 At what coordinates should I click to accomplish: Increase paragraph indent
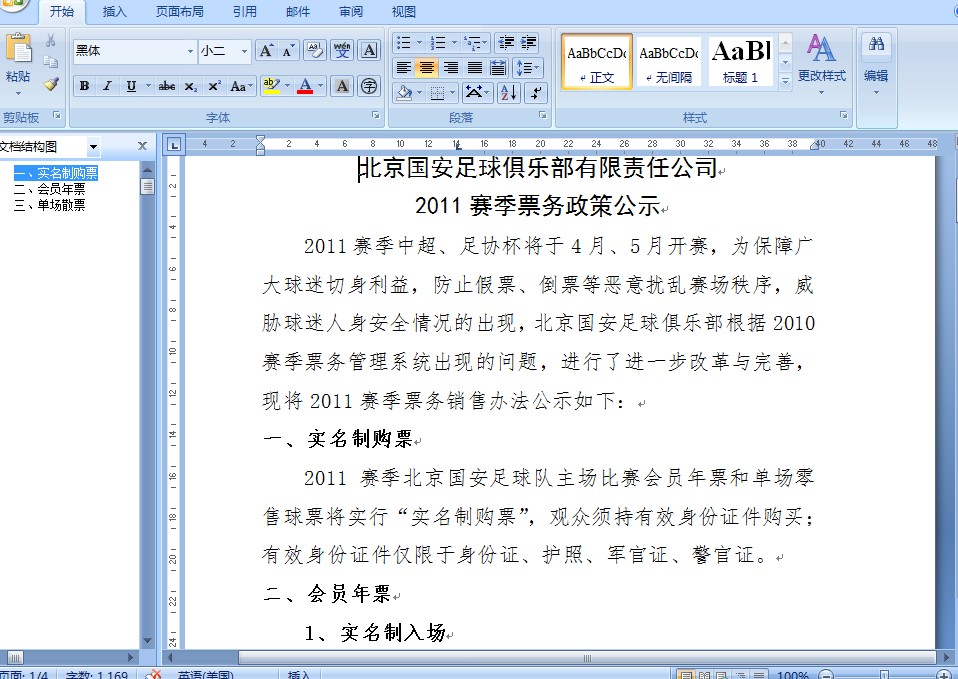[528, 42]
